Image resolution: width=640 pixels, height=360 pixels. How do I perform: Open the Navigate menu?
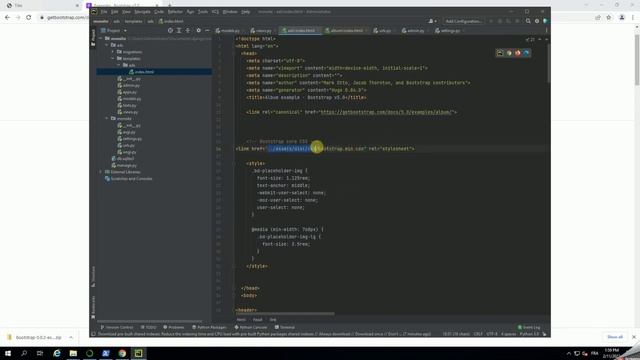(142, 12)
